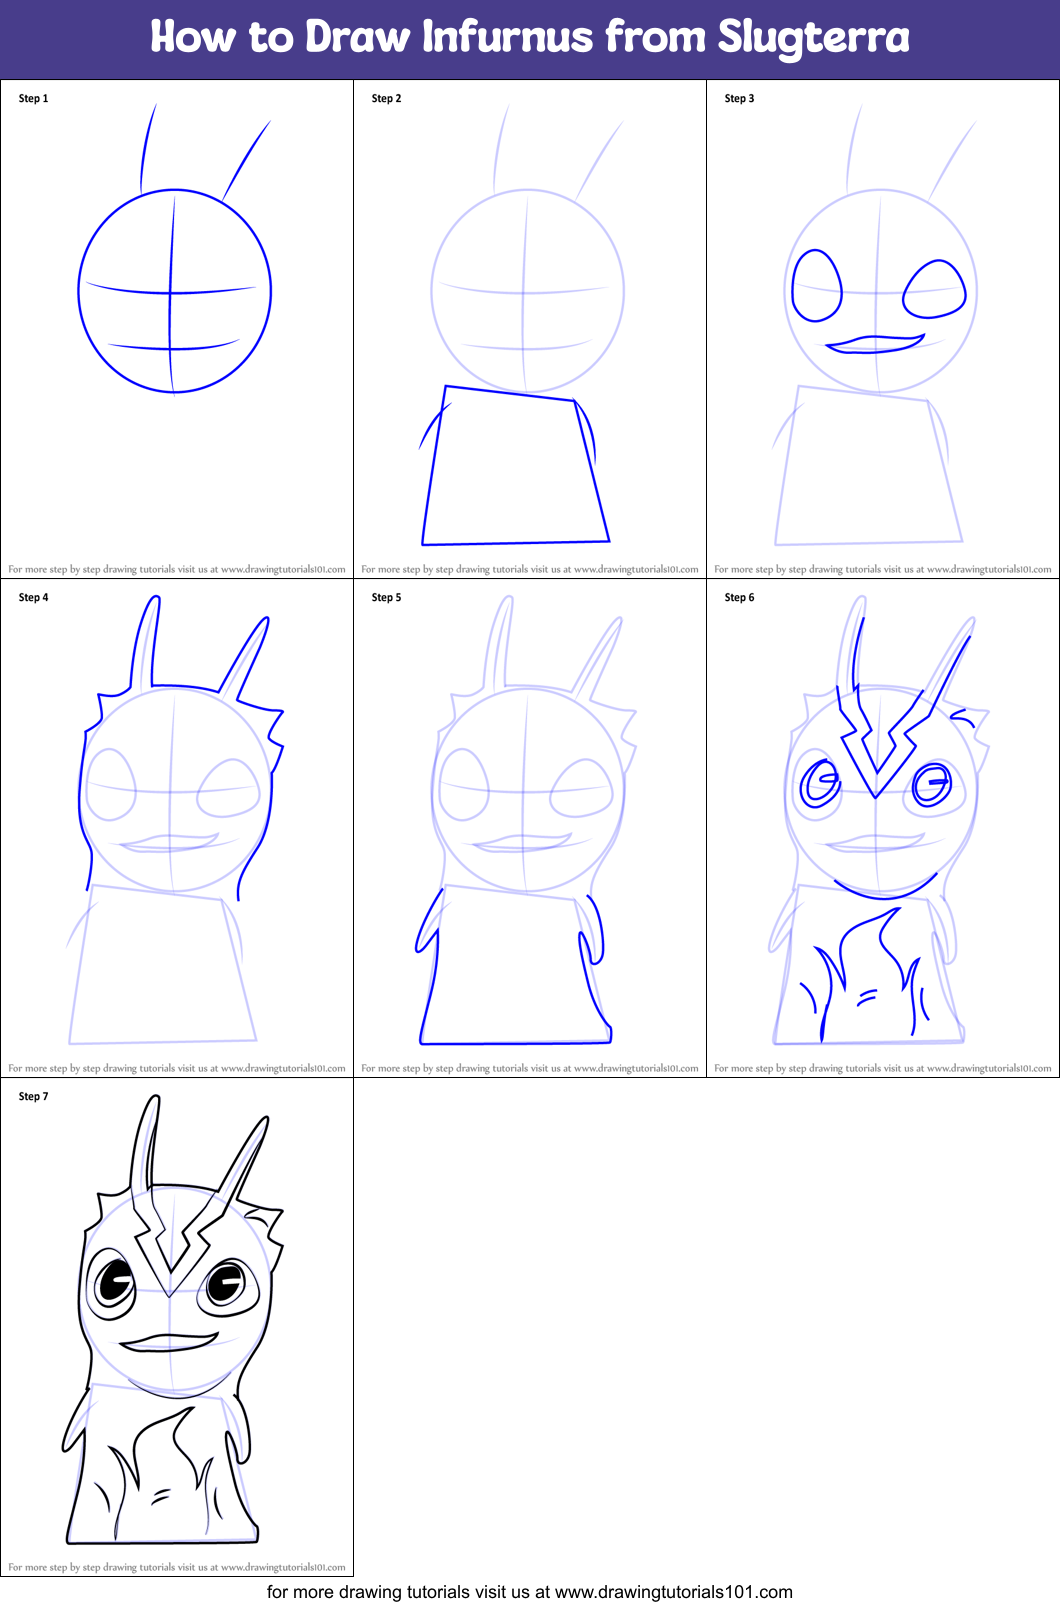Viewport: 1060px width, 1607px height.
Task: Click the 'Step 7' label
Action: tap(33, 1096)
